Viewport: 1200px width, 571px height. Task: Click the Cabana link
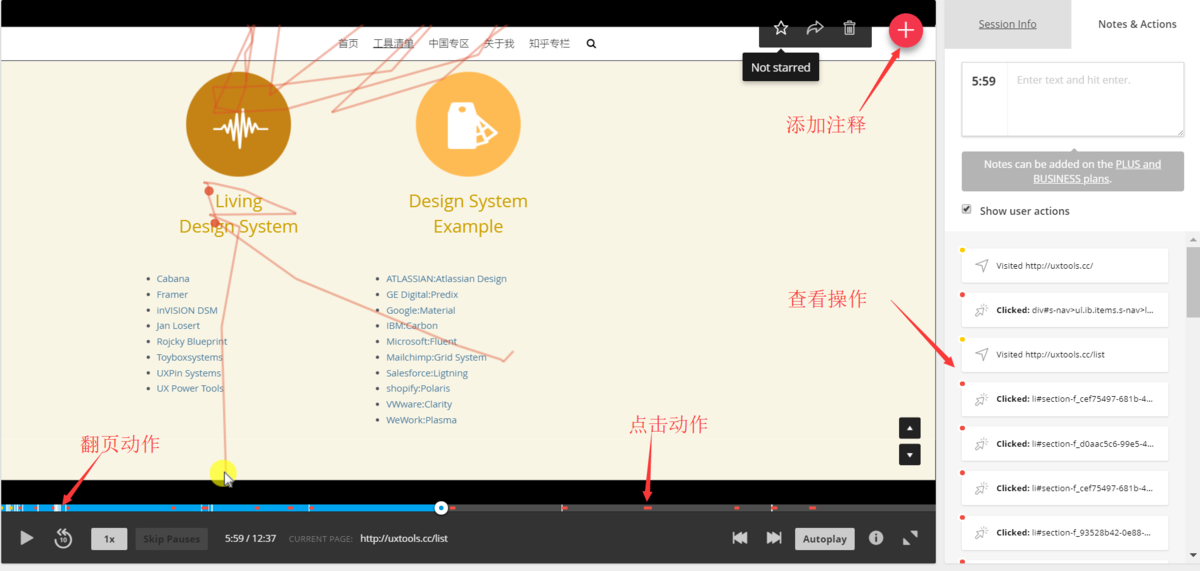173,279
